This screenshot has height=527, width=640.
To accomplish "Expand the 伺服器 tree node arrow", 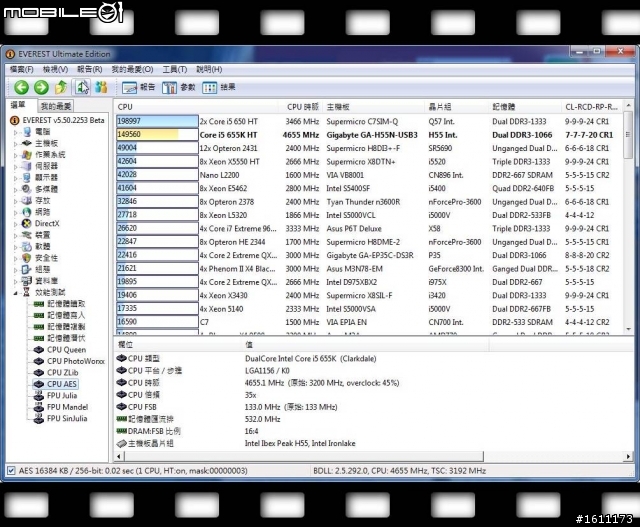I will click(x=16, y=166).
